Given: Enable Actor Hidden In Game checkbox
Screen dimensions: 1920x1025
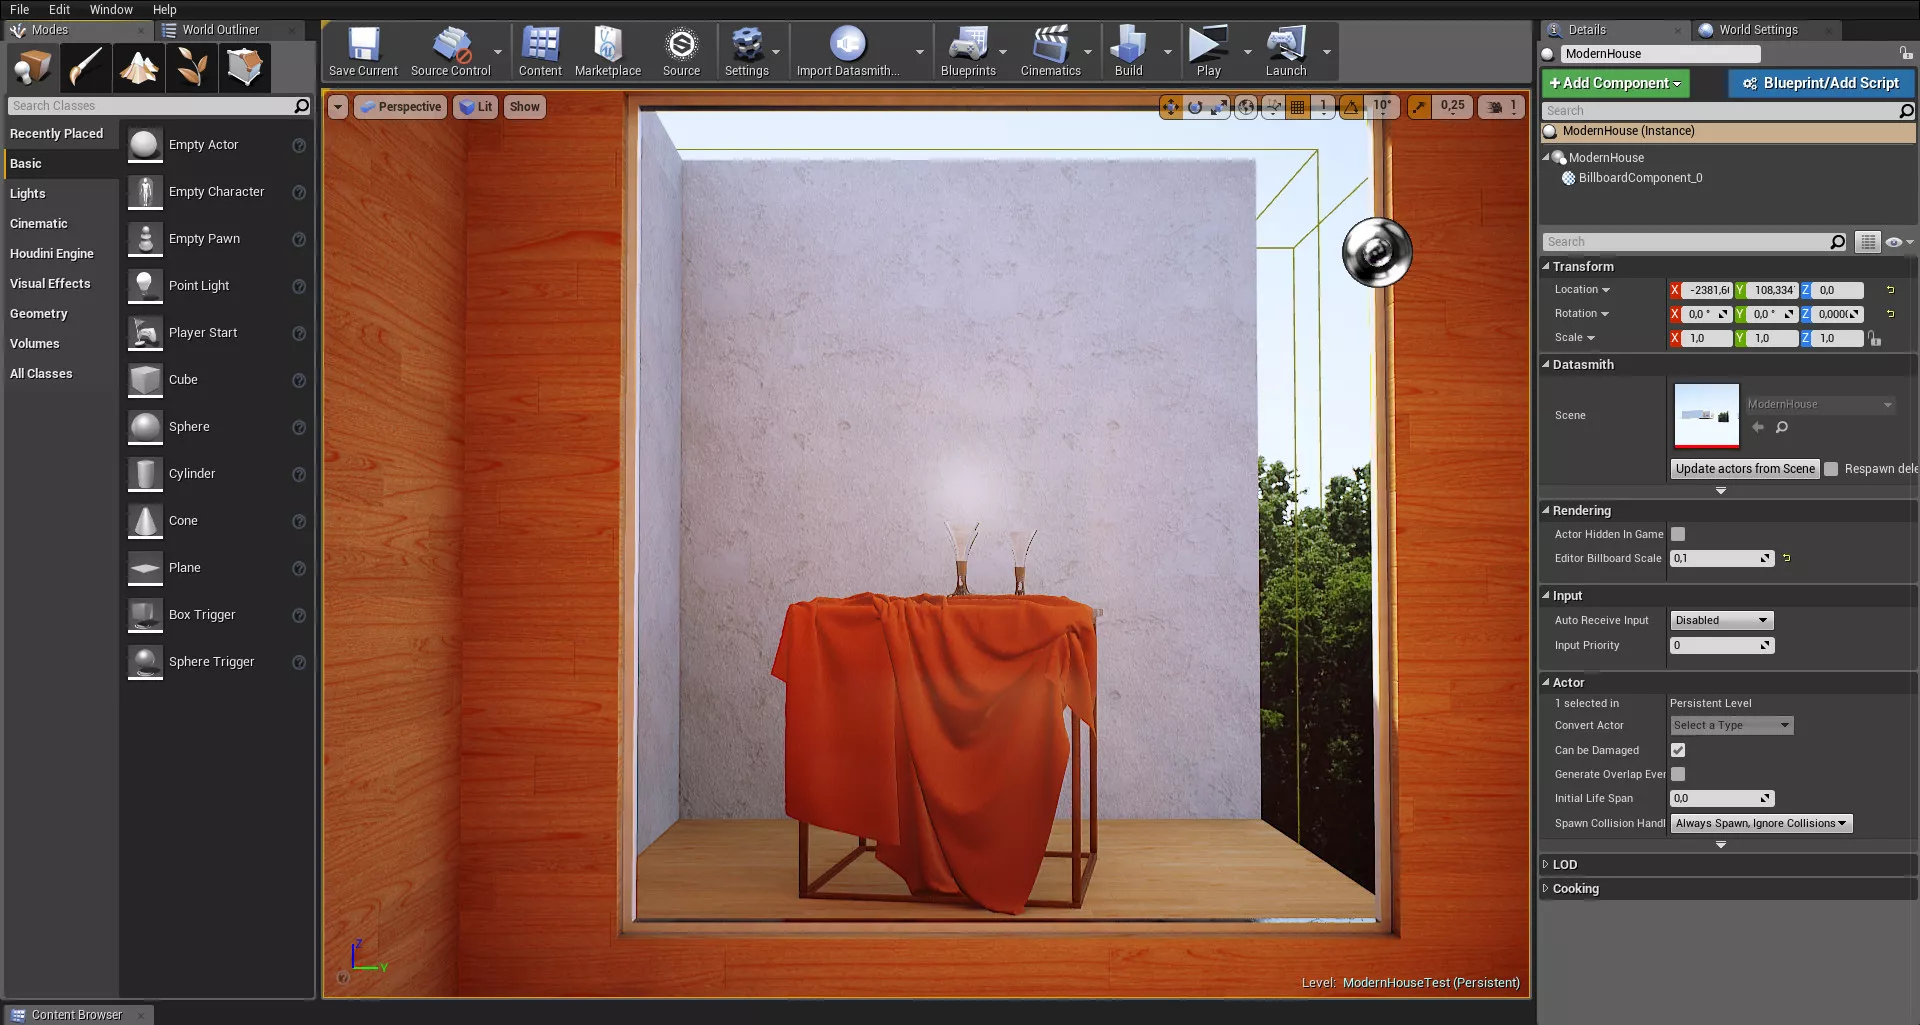Looking at the screenshot, I should coord(1678,535).
